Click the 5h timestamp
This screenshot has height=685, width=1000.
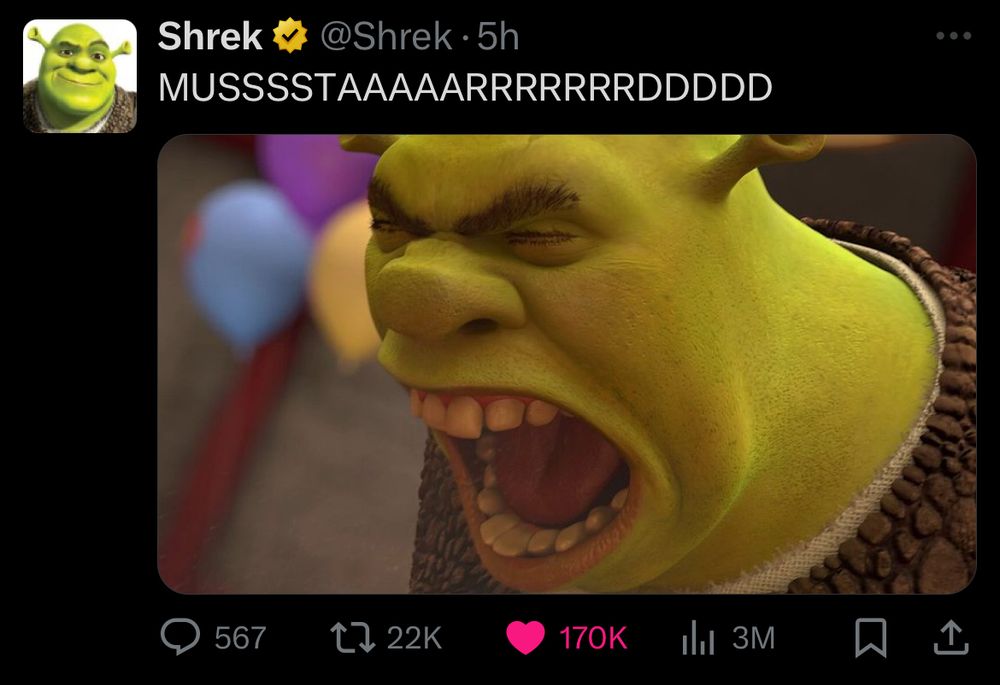[498, 36]
